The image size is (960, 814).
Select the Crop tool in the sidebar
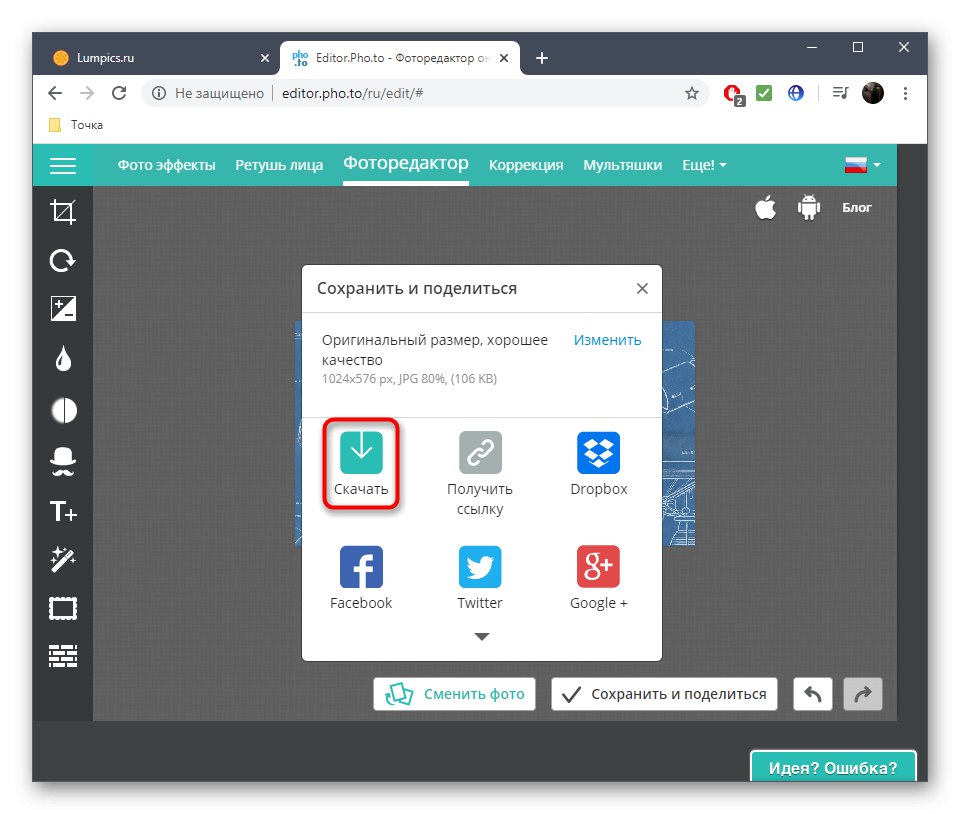click(62, 211)
